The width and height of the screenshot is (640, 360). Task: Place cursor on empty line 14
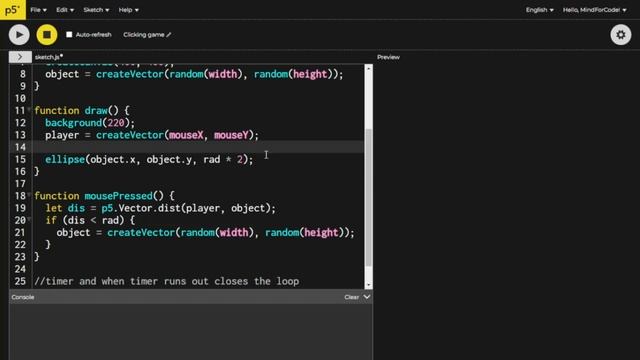pos(199,147)
